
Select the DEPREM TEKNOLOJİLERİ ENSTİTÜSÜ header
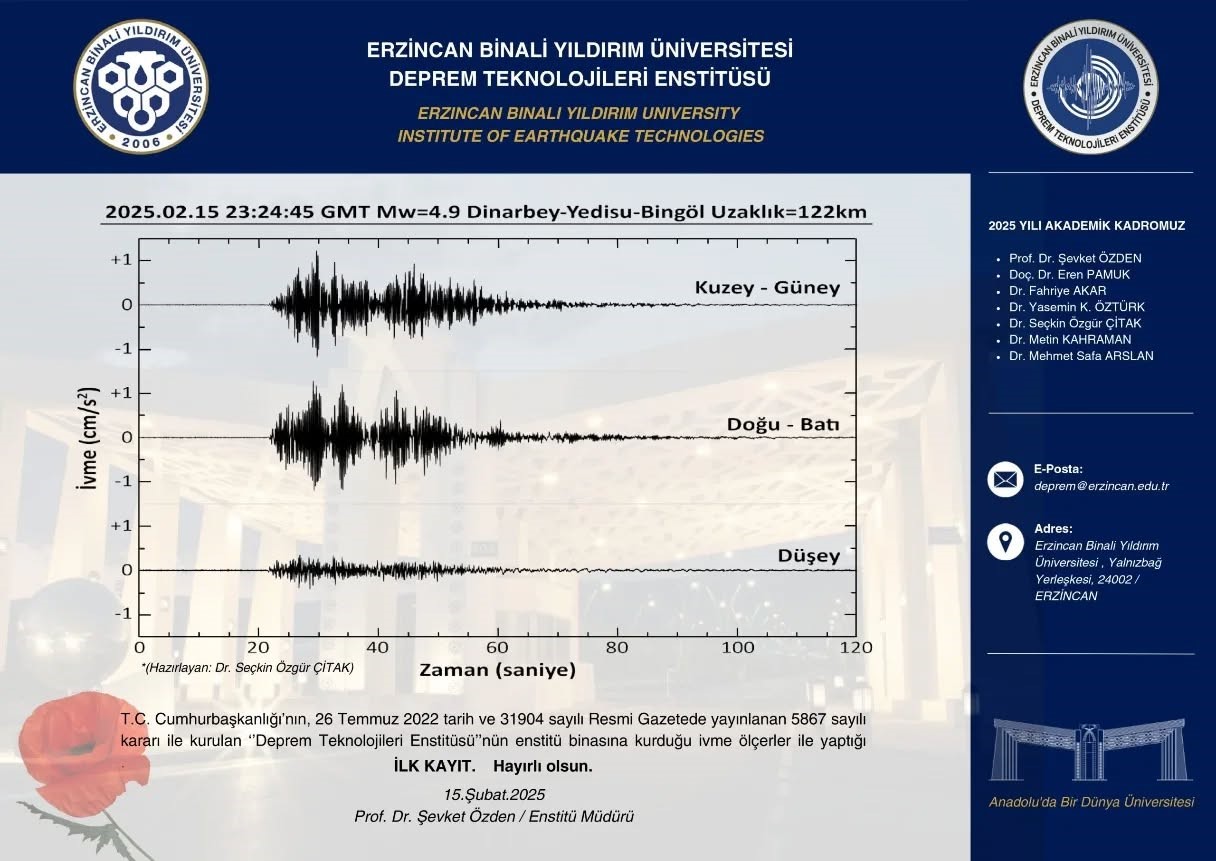click(582, 77)
